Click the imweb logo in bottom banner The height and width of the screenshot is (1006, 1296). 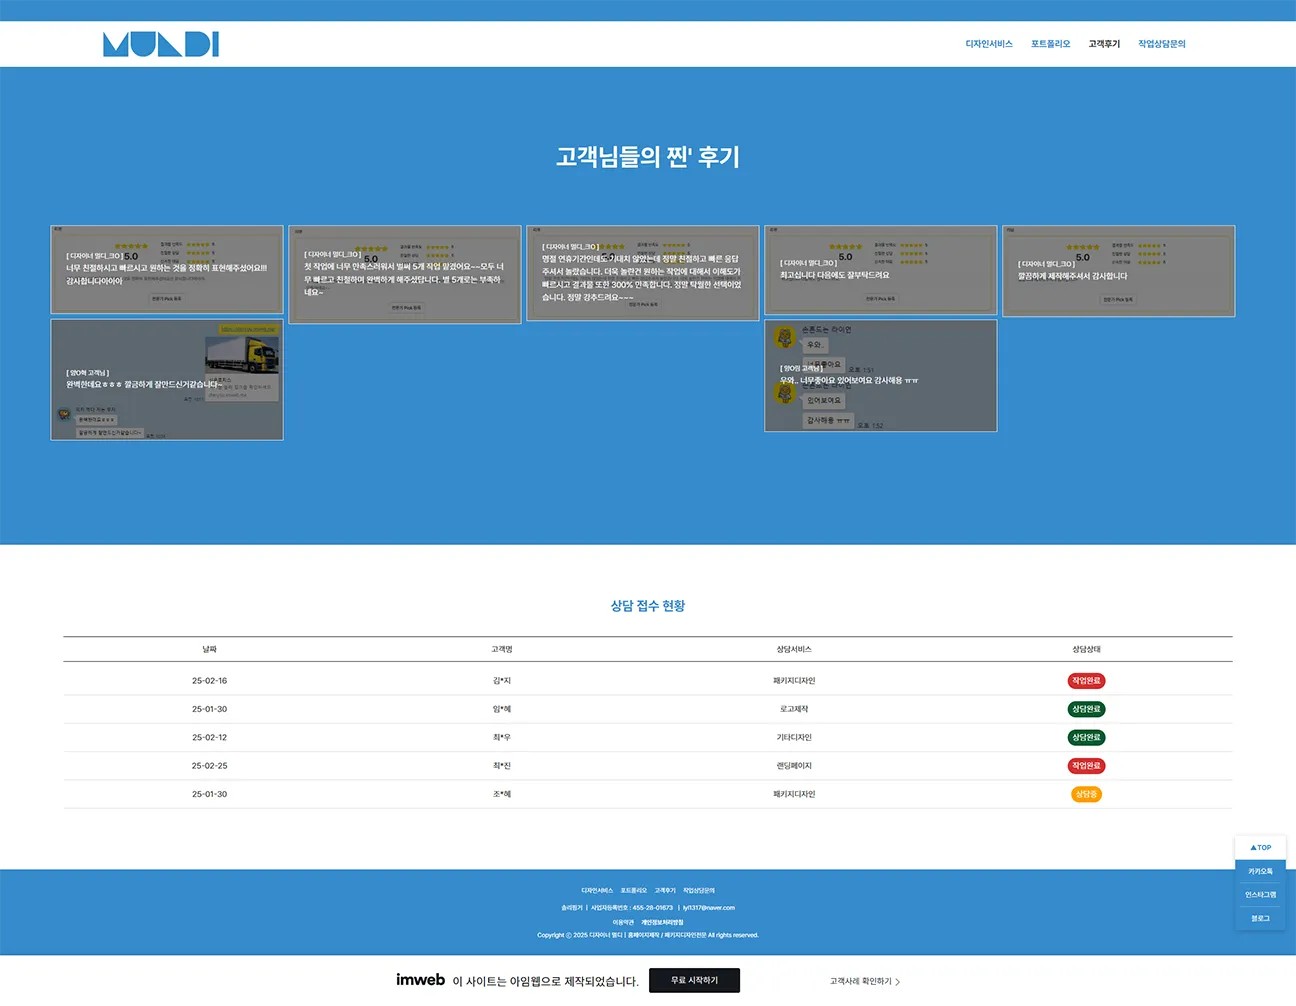click(x=420, y=980)
